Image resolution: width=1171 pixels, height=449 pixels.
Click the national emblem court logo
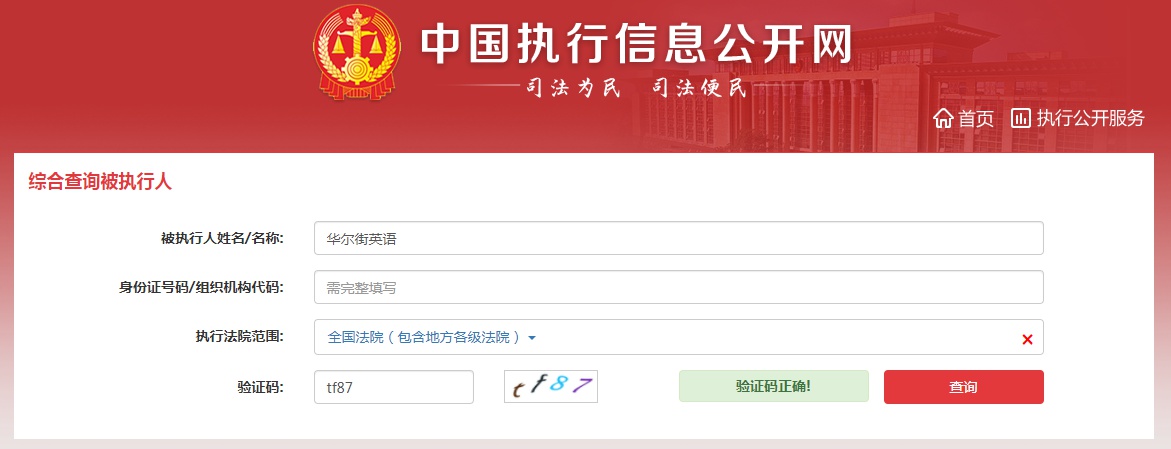coord(358,52)
